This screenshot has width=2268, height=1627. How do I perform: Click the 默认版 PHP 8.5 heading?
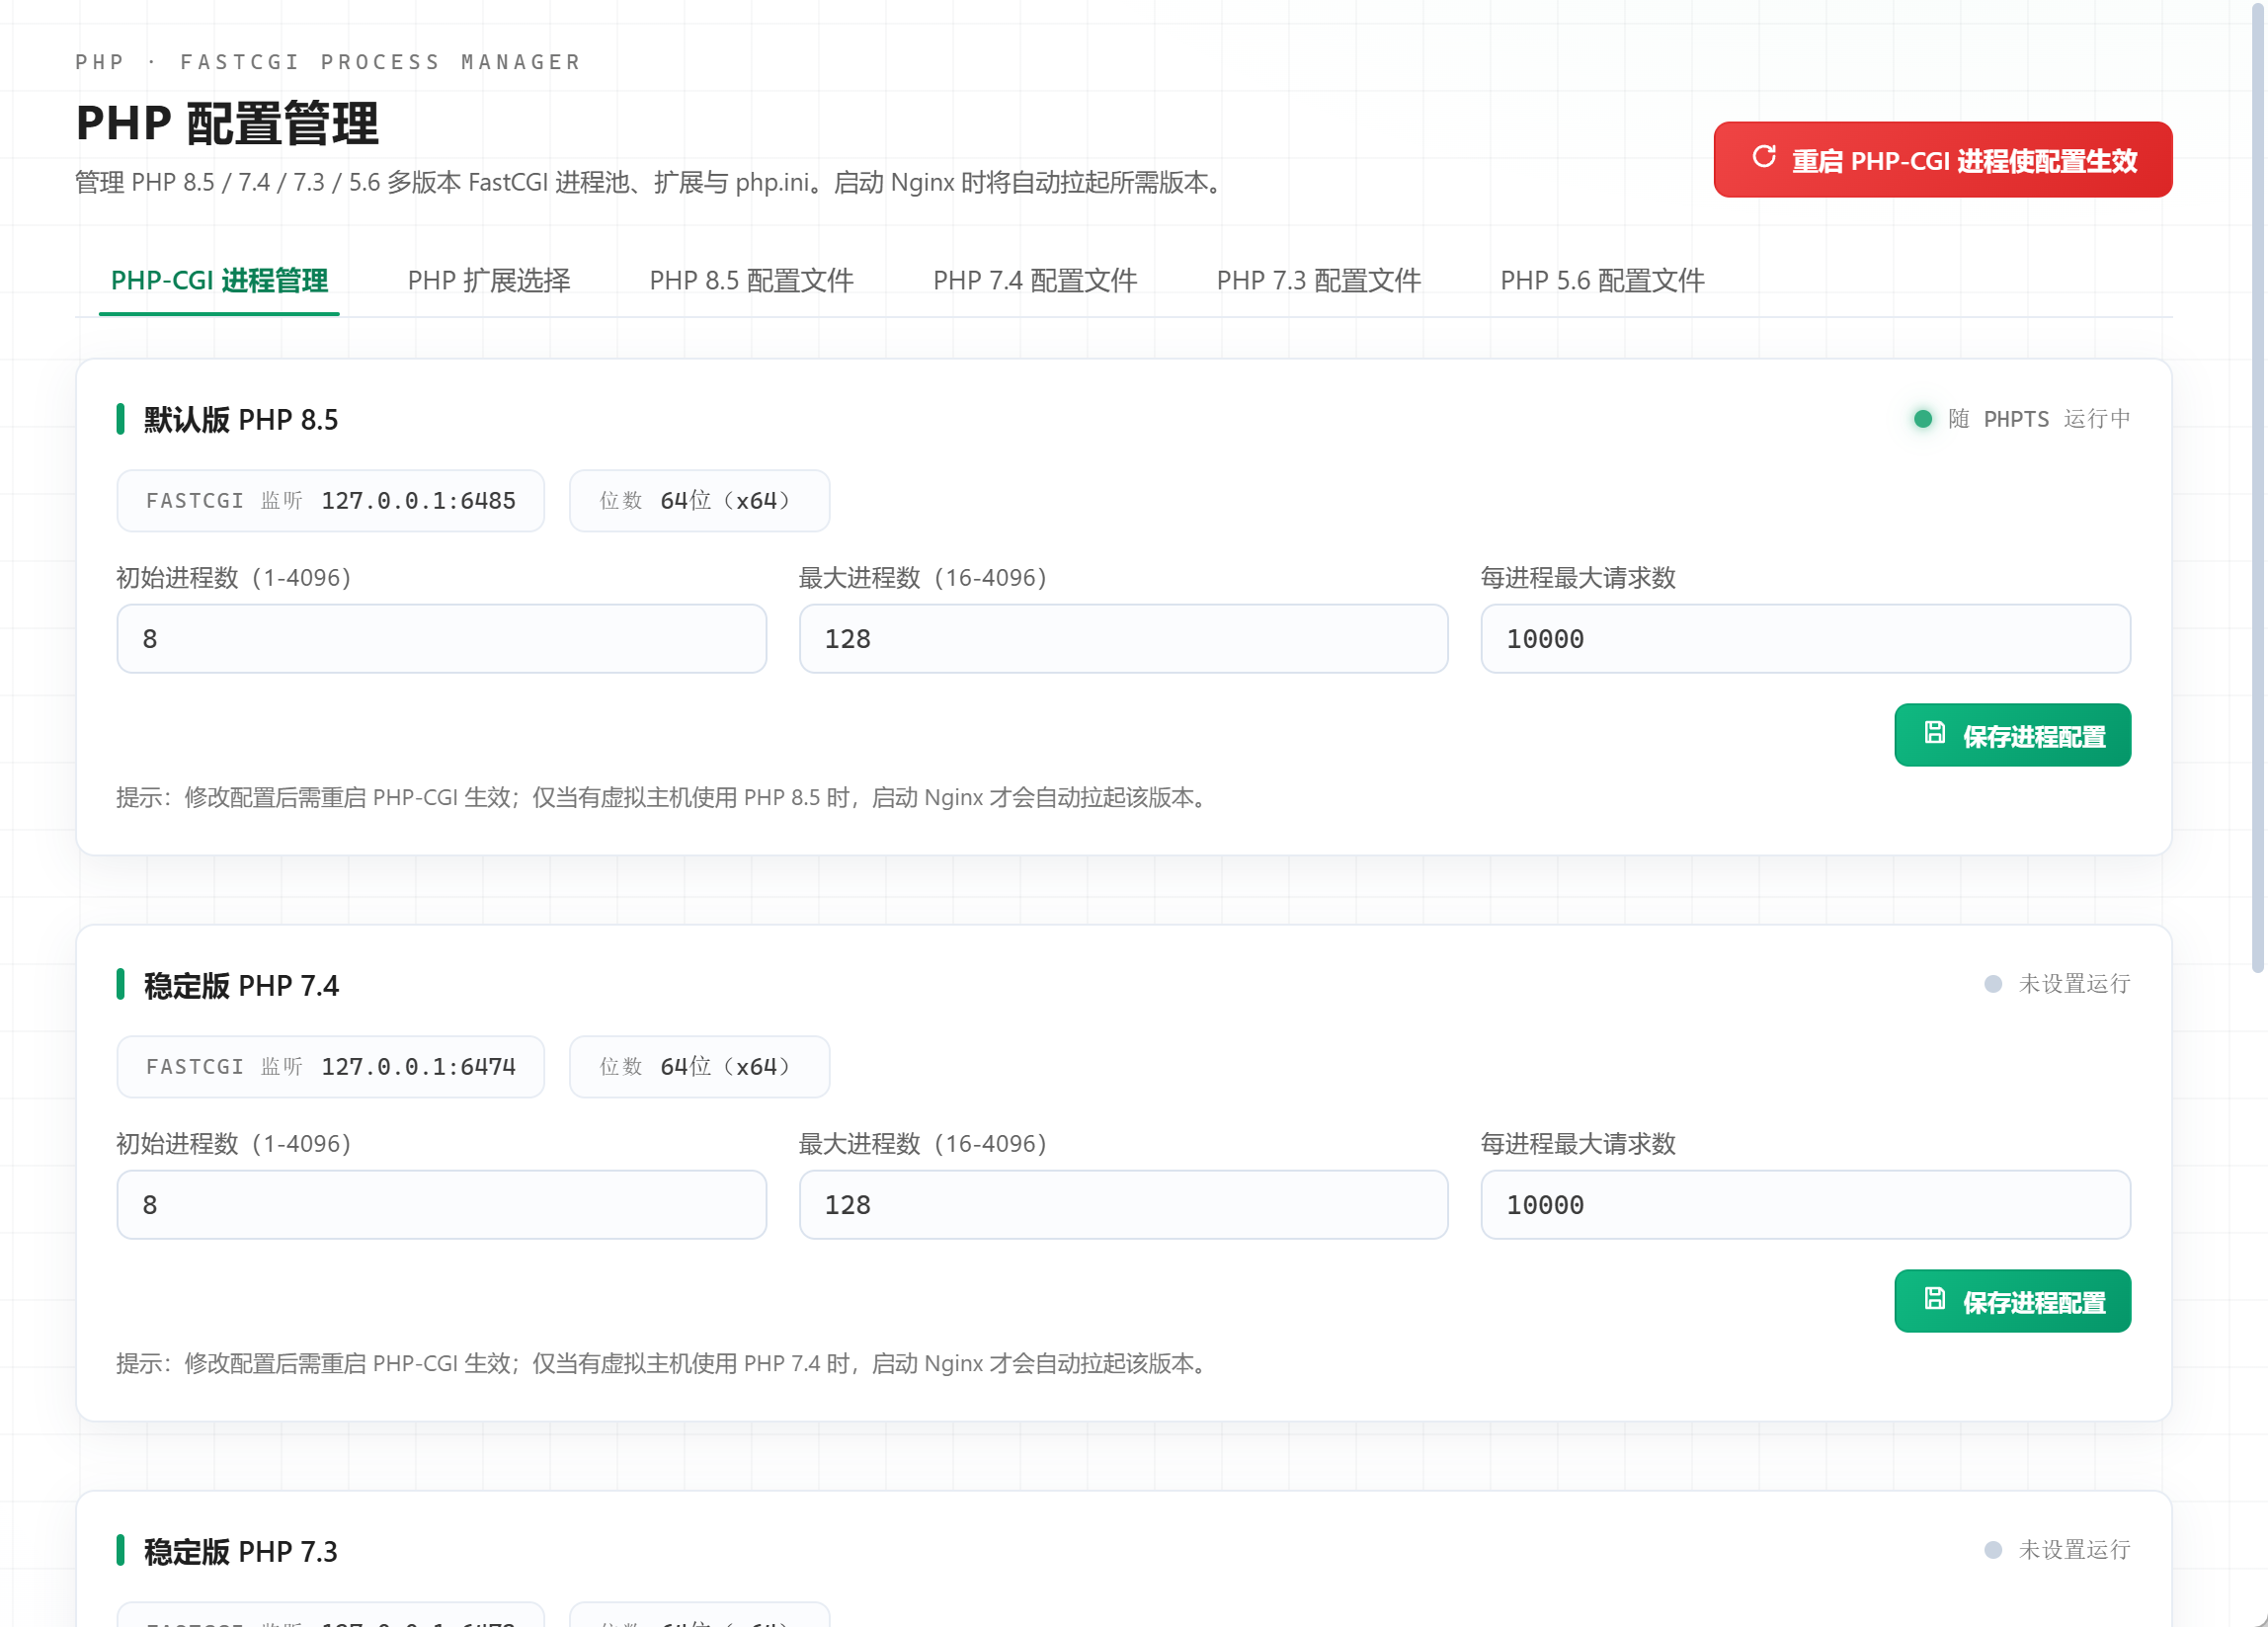[241, 420]
